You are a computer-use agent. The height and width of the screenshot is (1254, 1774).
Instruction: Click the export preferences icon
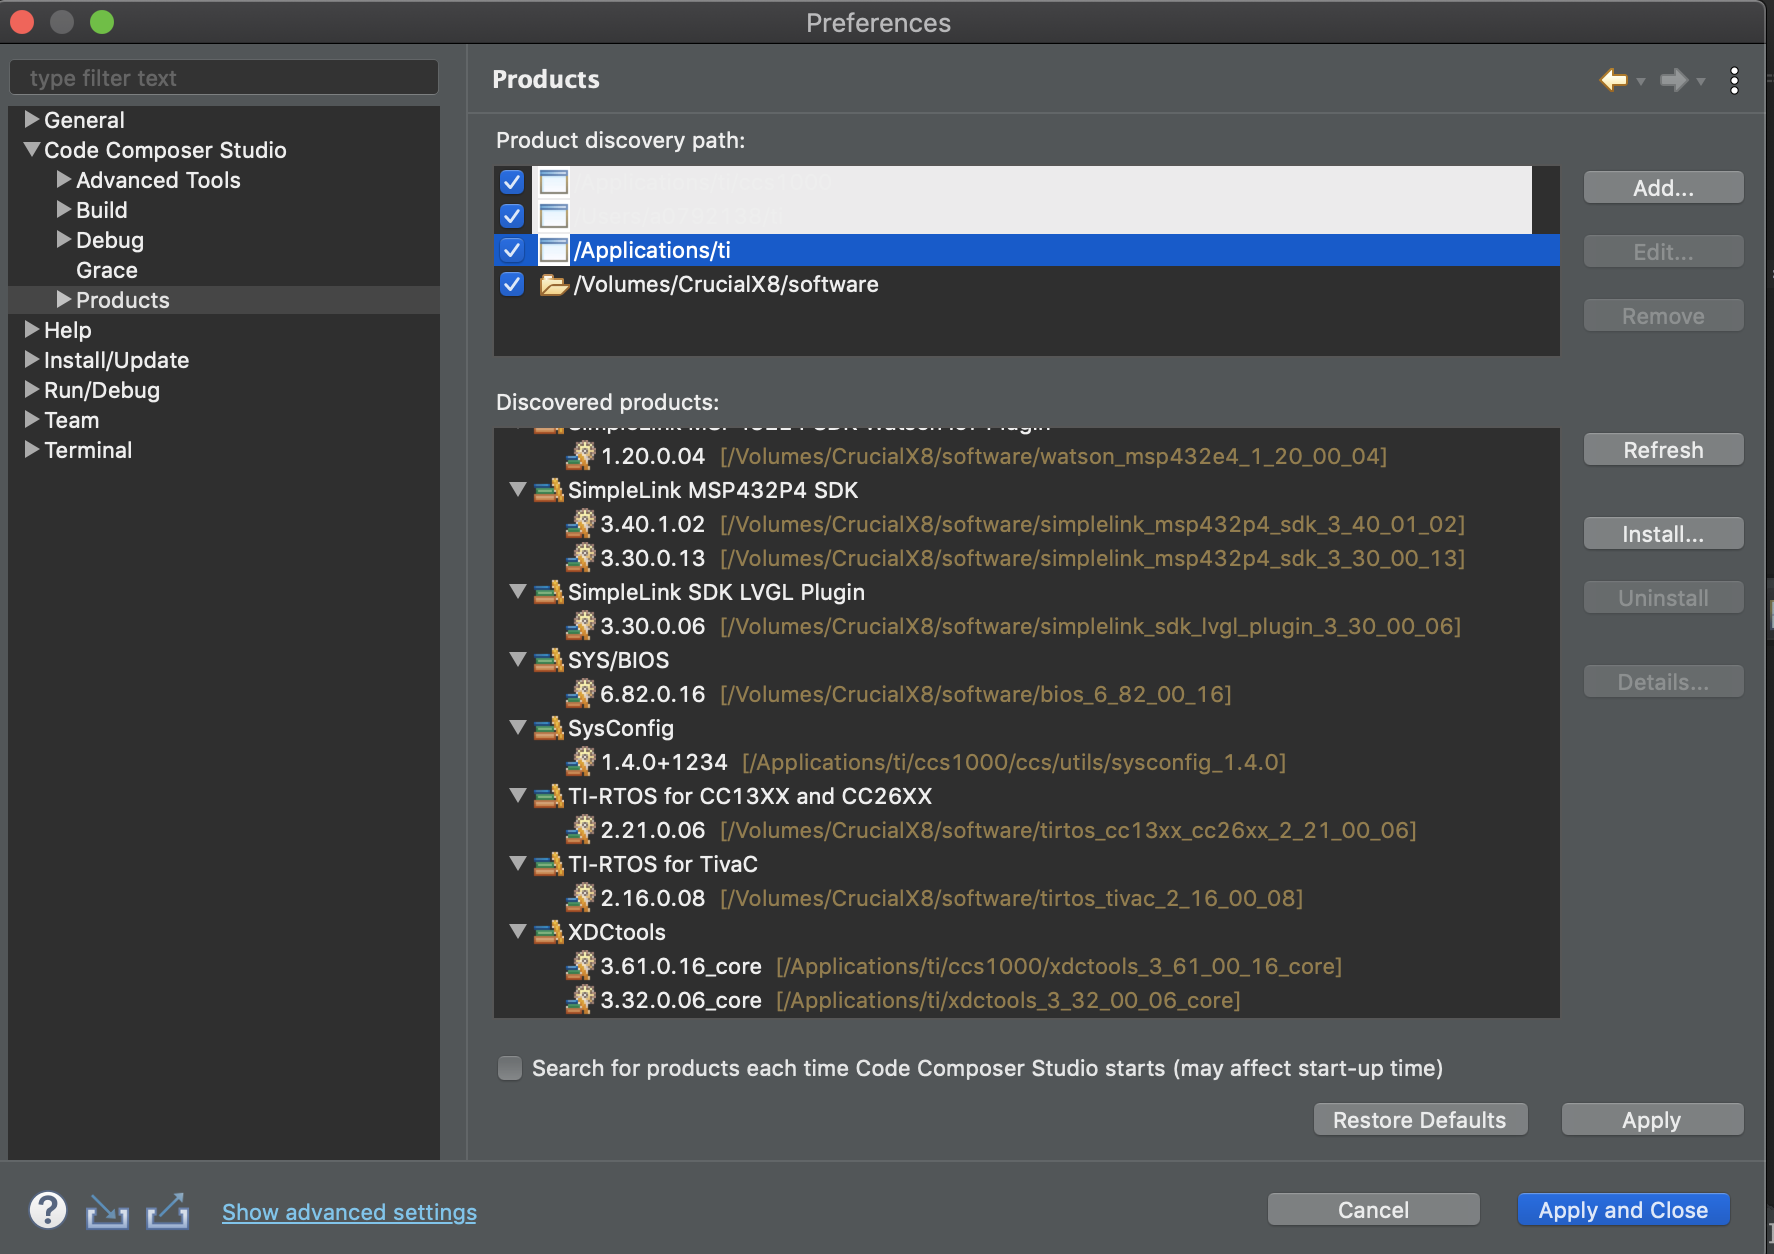click(167, 1210)
